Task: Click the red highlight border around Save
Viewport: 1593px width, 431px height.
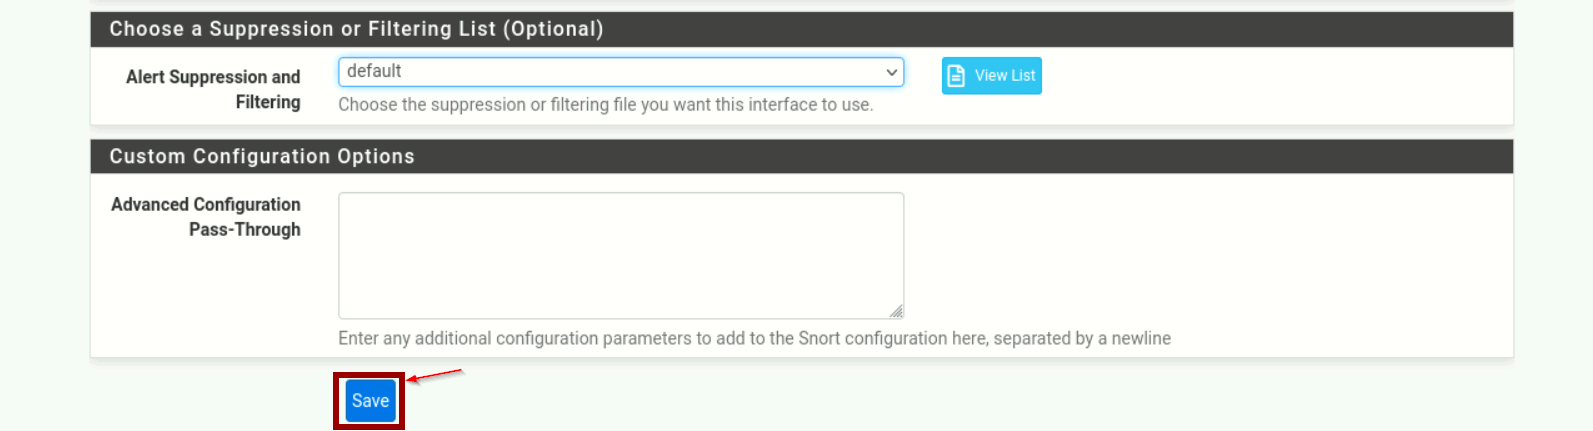Action: coord(336,400)
